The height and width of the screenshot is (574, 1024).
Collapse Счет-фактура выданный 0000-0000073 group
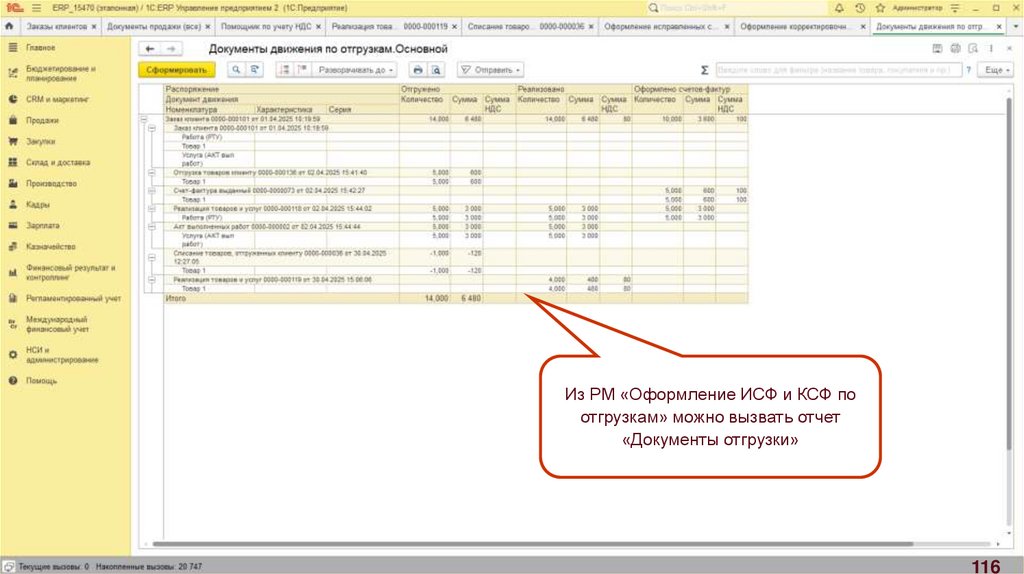pyautogui.click(x=152, y=191)
